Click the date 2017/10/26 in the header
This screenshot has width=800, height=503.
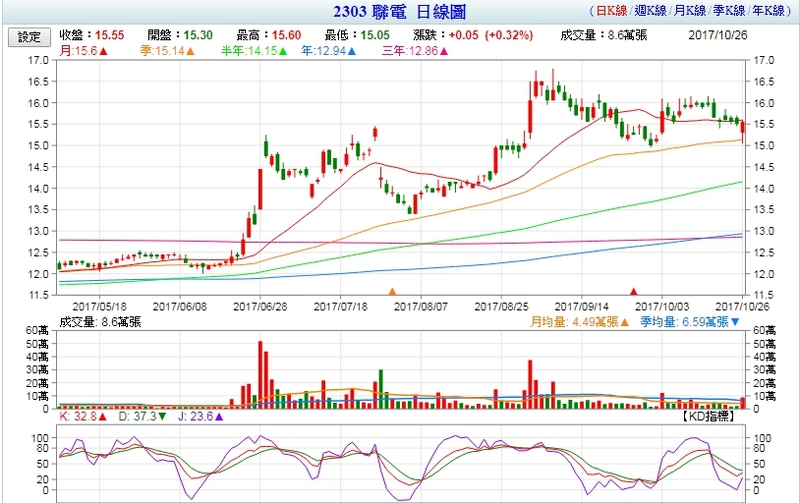(717, 35)
